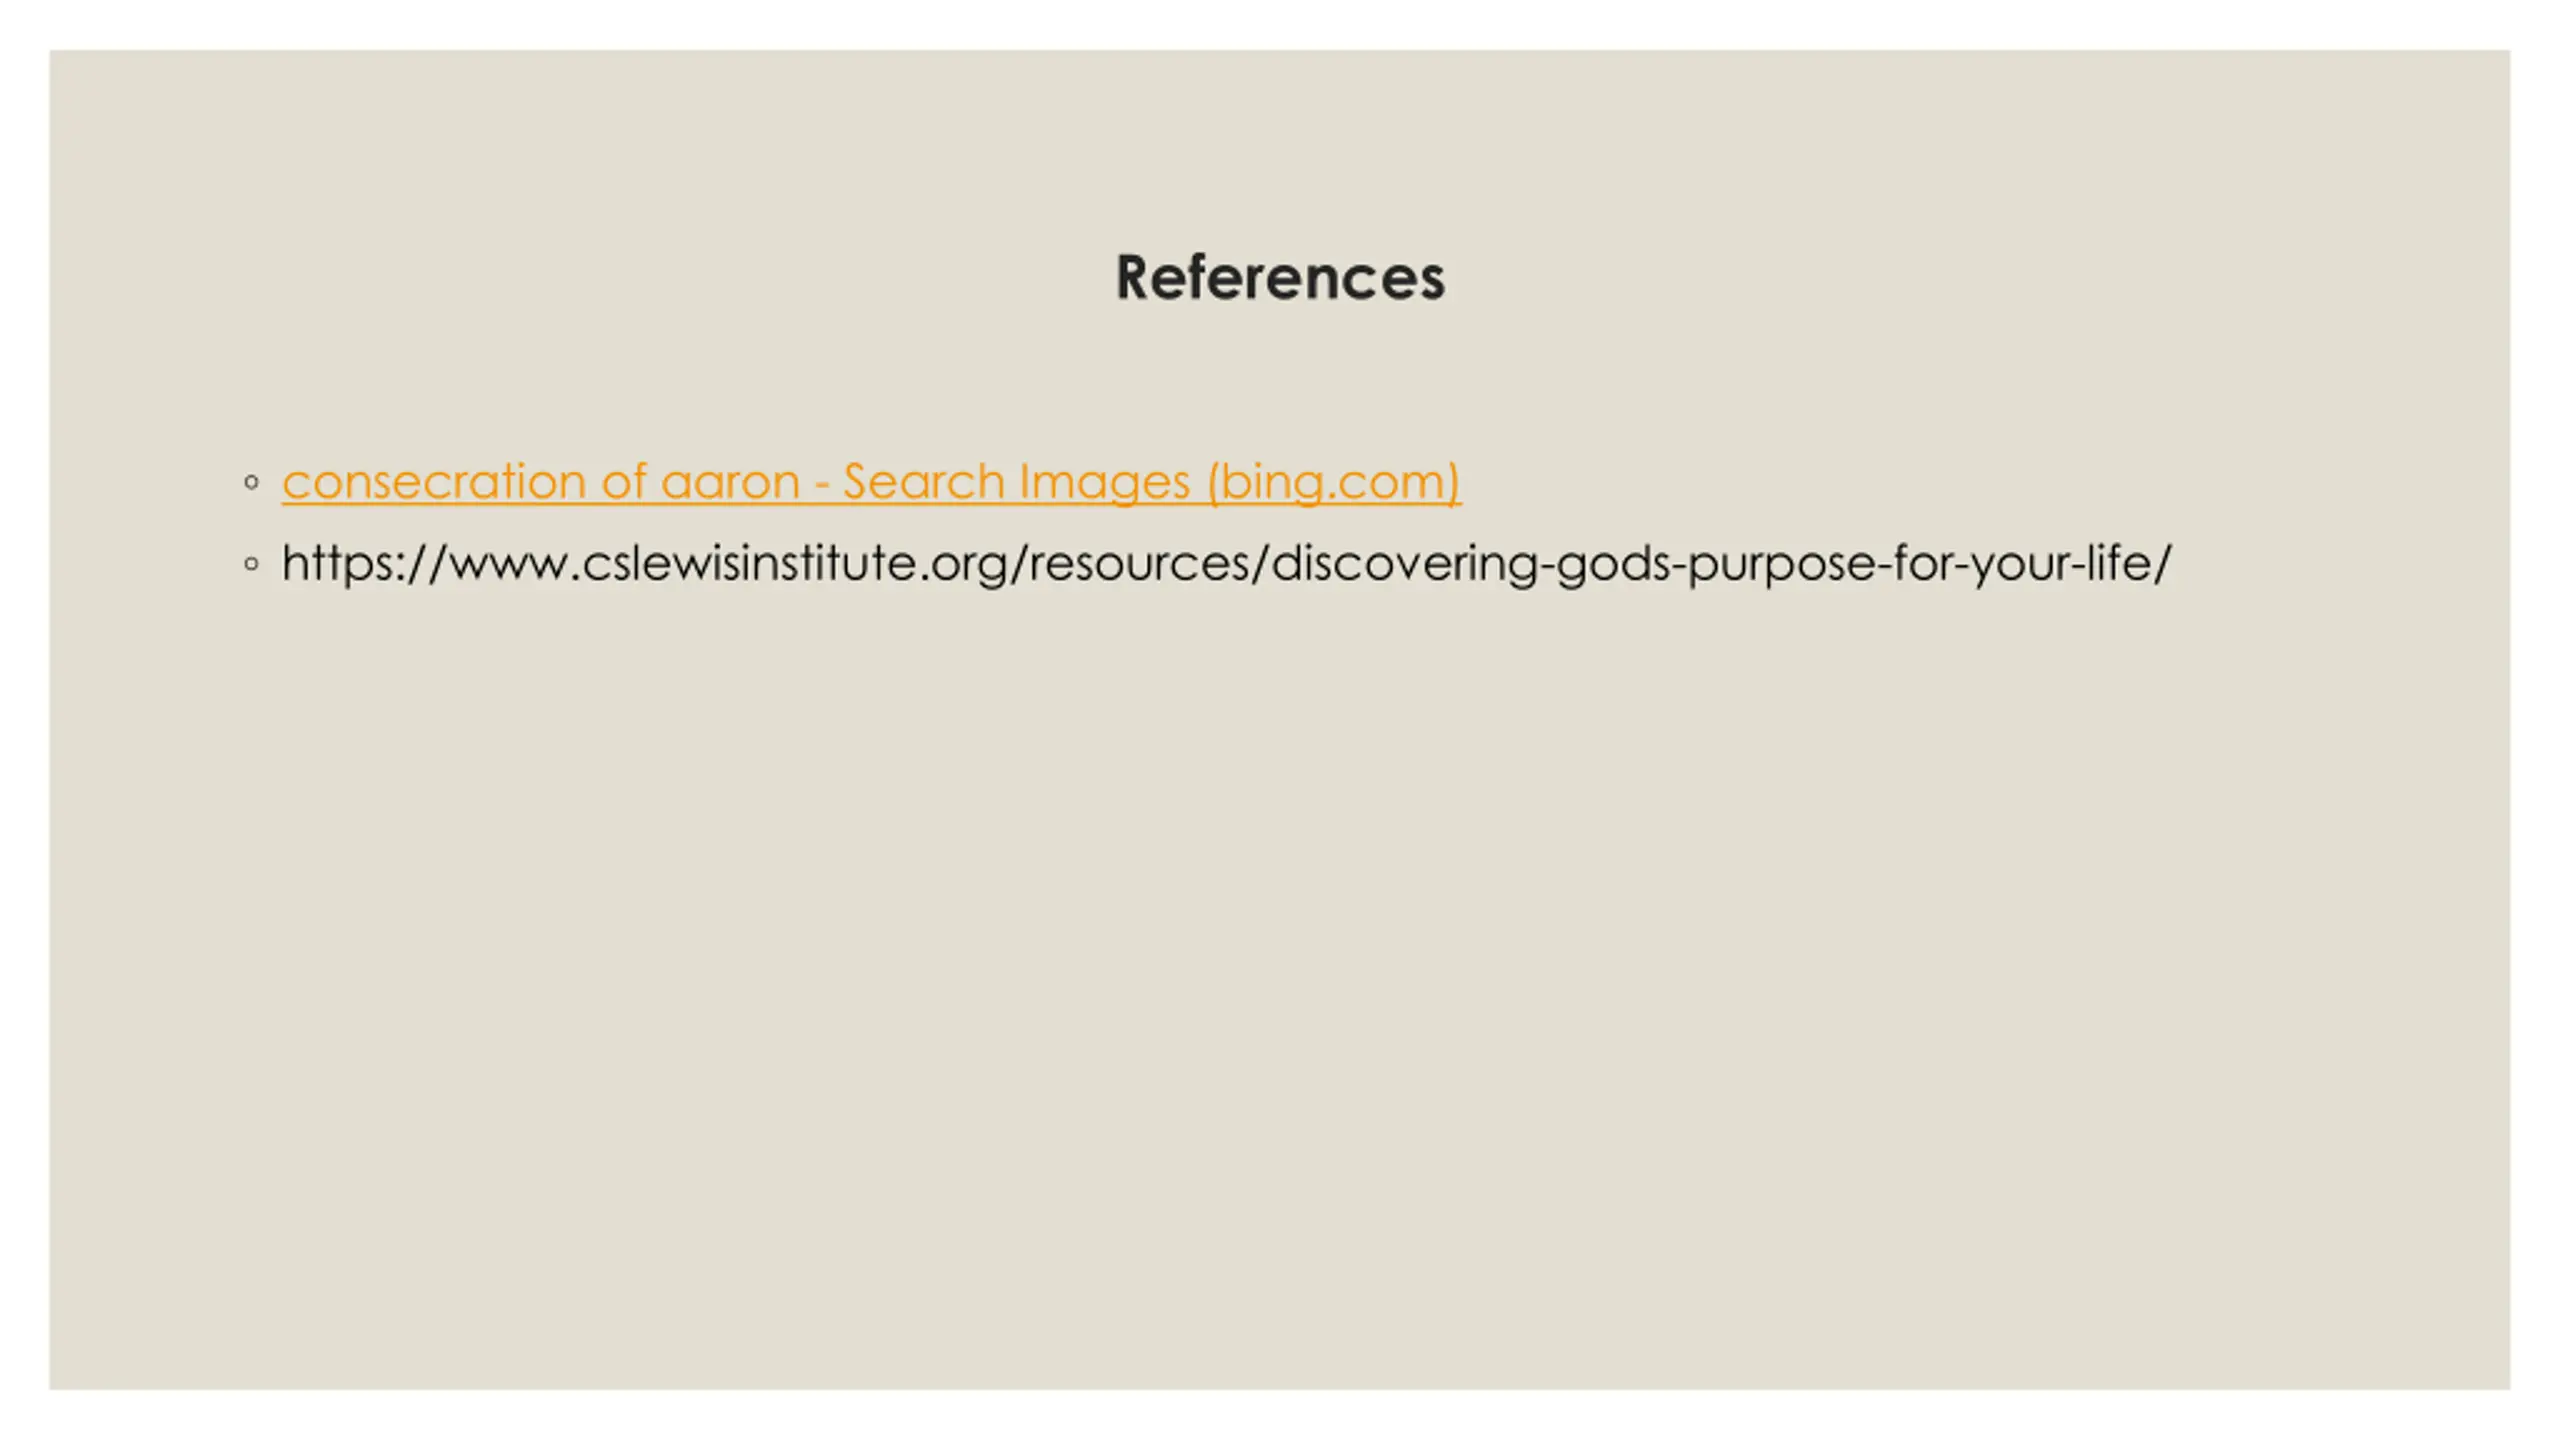Image resolution: width=2560 pixels, height=1440 pixels.
Task: Click the bullet before the Bing link
Action: coord(252,483)
